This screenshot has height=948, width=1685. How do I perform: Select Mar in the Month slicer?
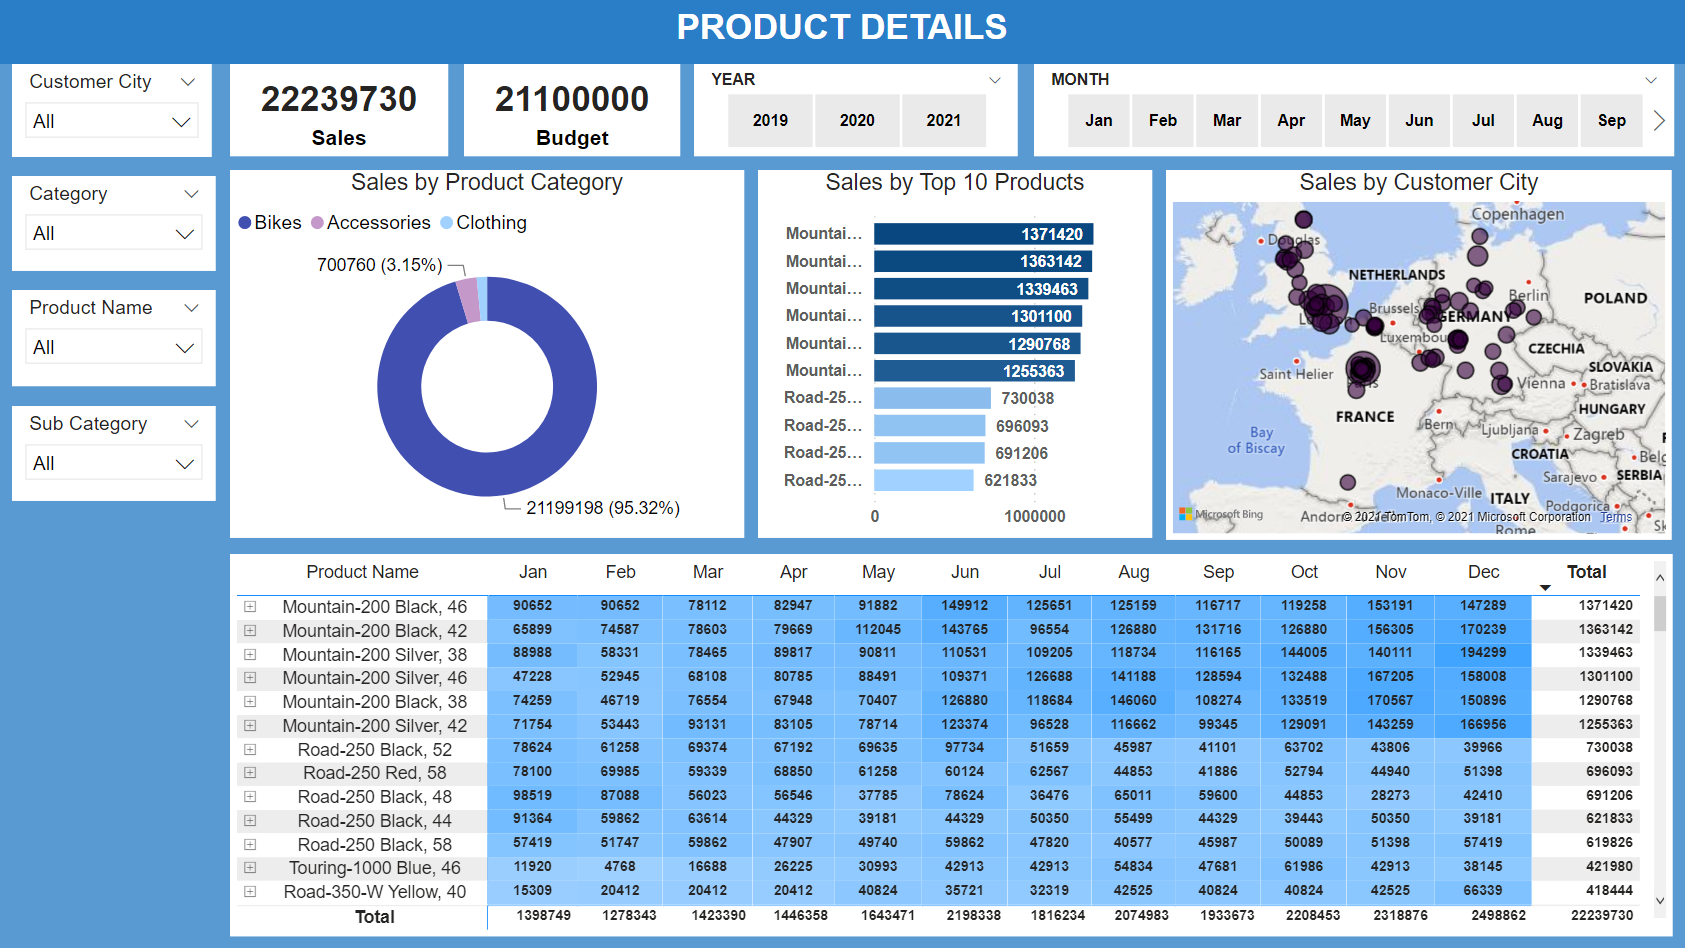pos(1227,120)
